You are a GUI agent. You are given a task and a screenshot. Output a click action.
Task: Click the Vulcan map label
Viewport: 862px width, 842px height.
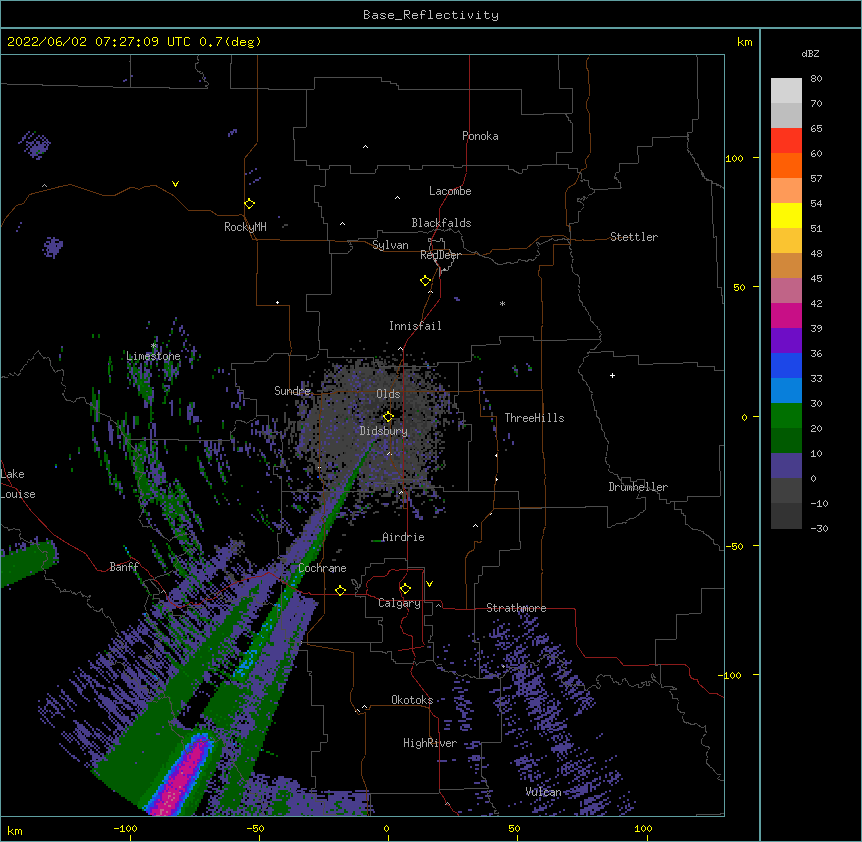[x=543, y=792]
